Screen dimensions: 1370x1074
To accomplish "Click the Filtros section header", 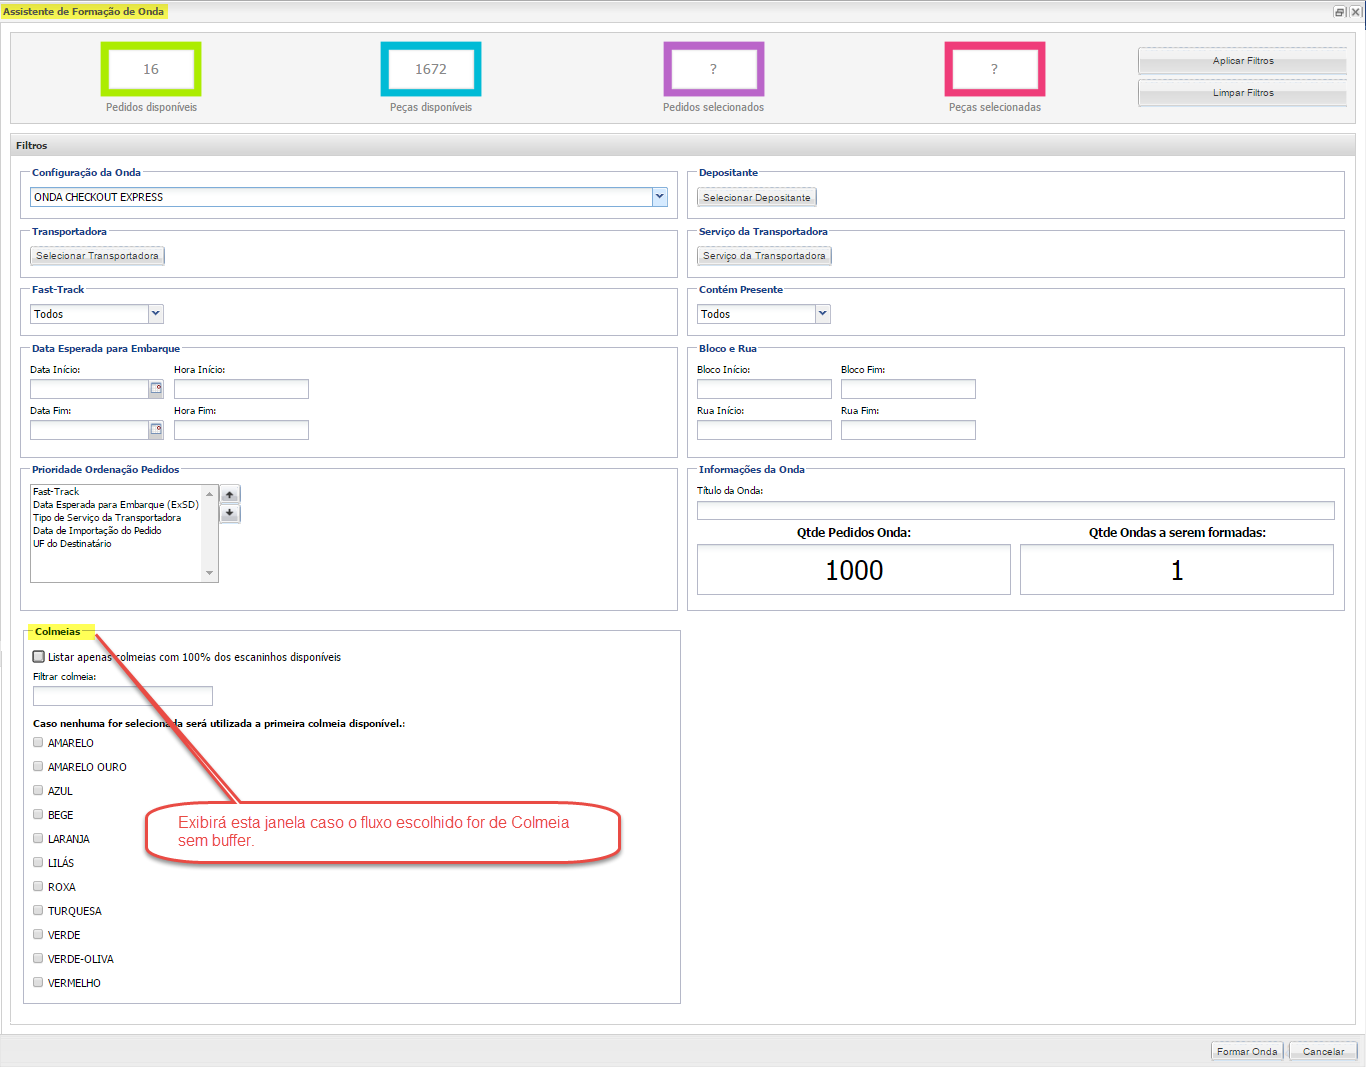I will (683, 145).
